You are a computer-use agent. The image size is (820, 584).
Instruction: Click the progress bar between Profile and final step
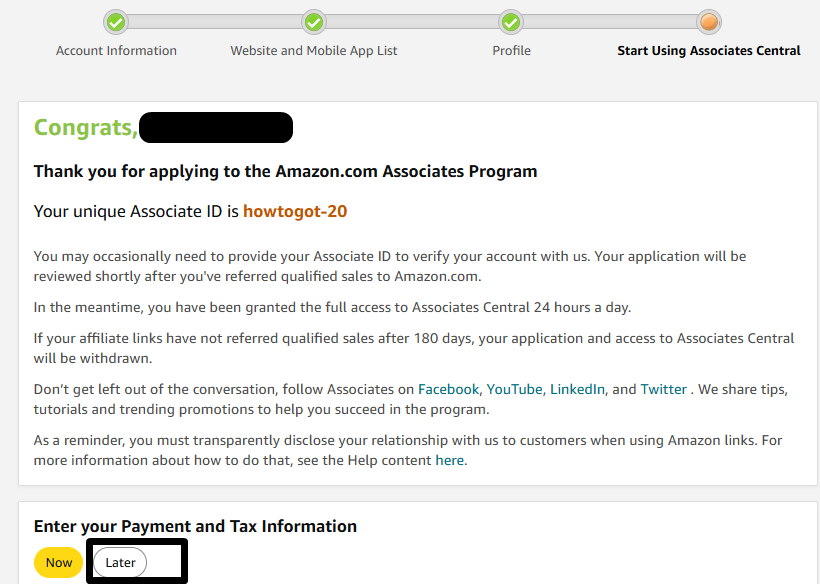click(610, 22)
